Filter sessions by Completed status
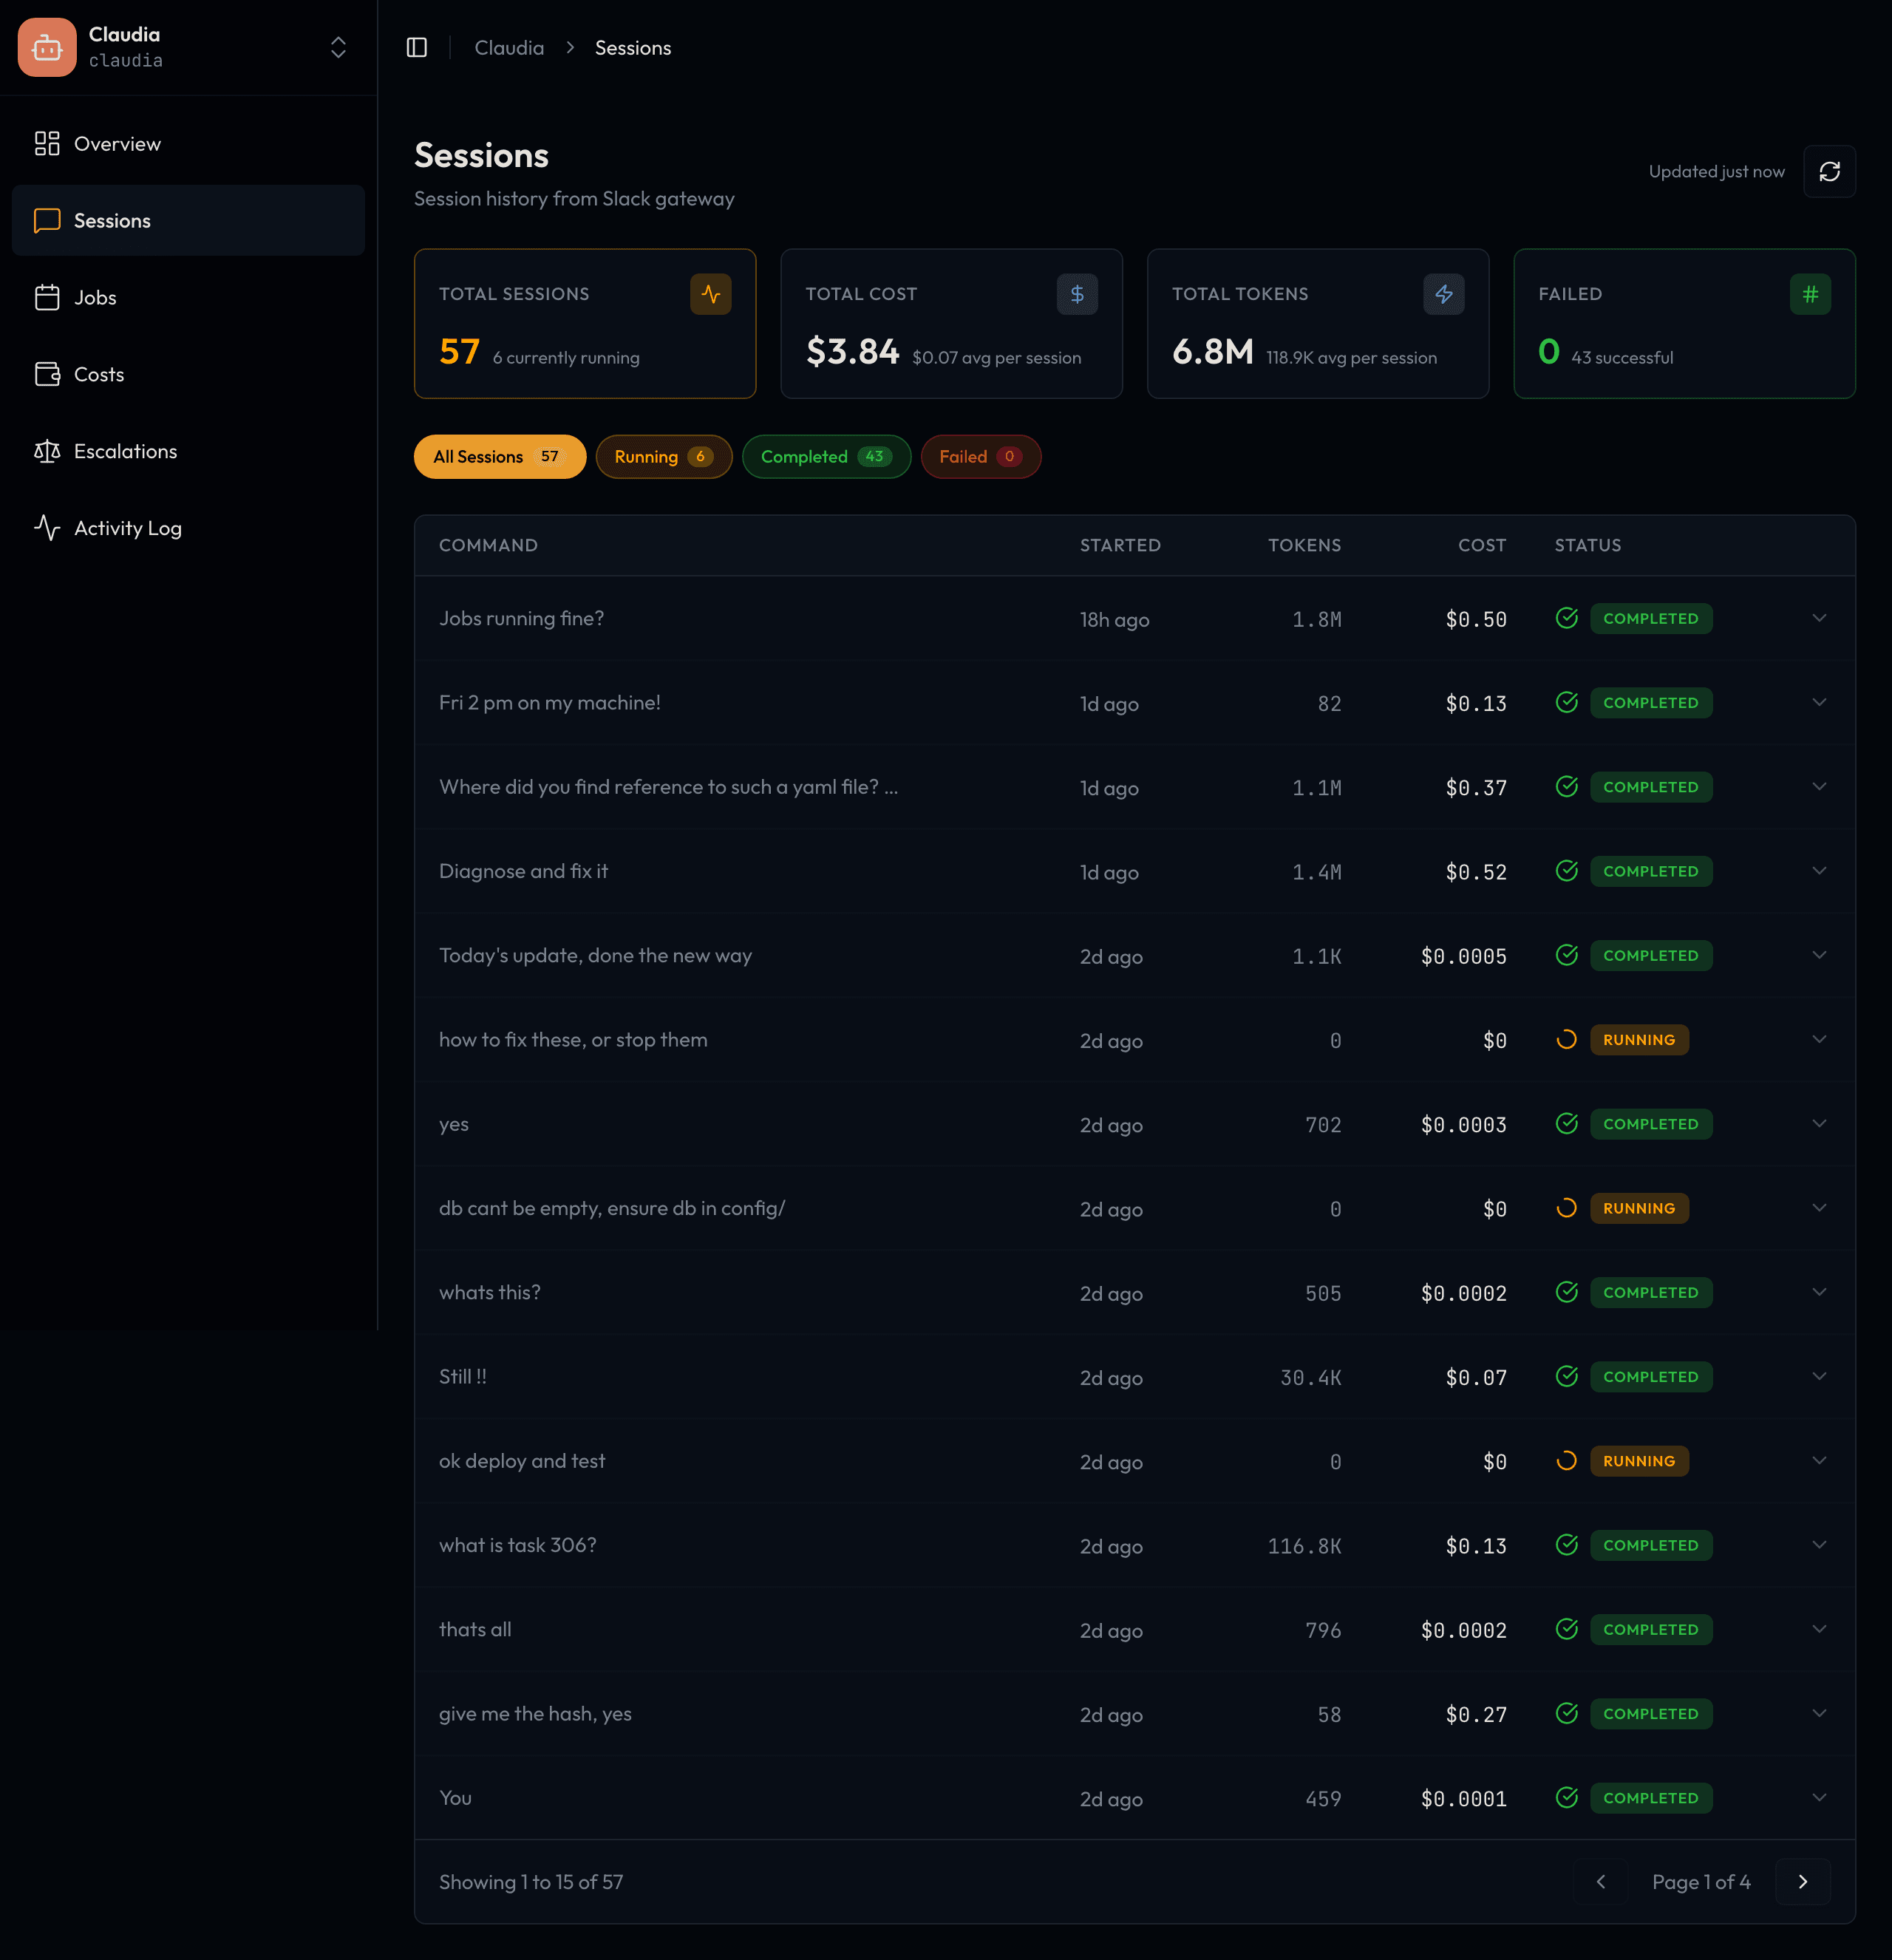Screen dimensions: 1892x1960 coord(826,456)
